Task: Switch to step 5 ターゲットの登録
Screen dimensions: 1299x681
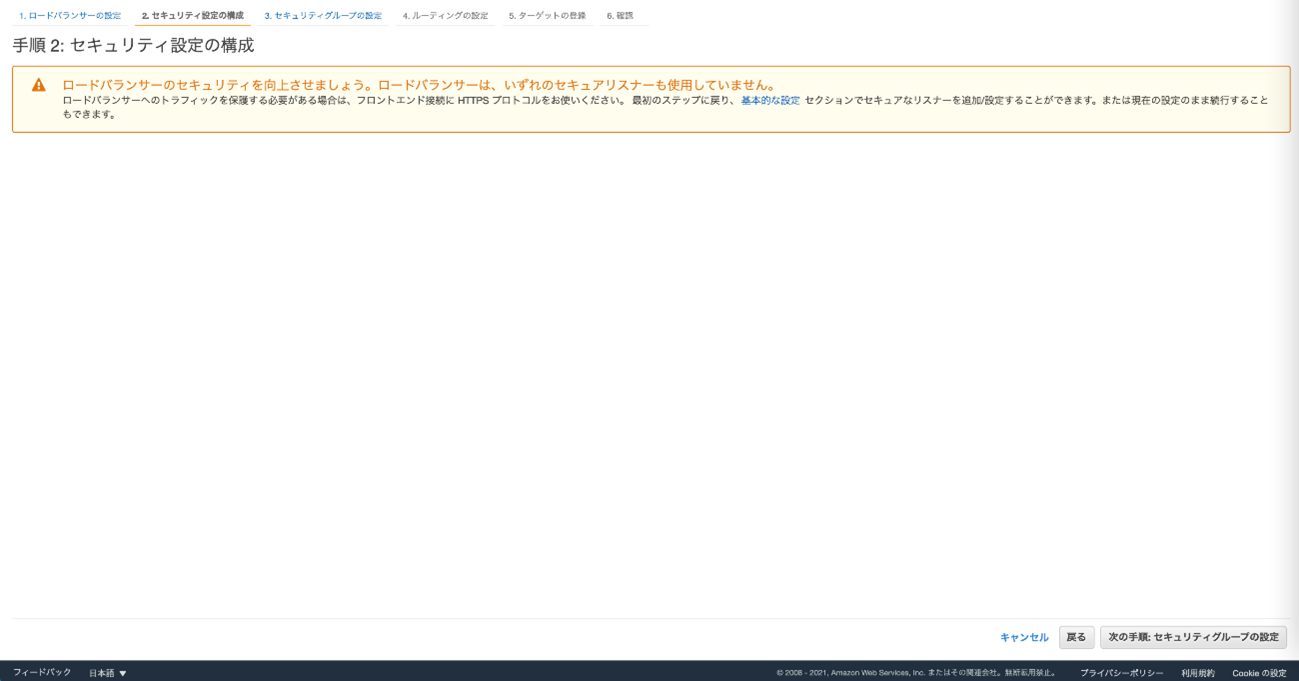Action: [547, 16]
